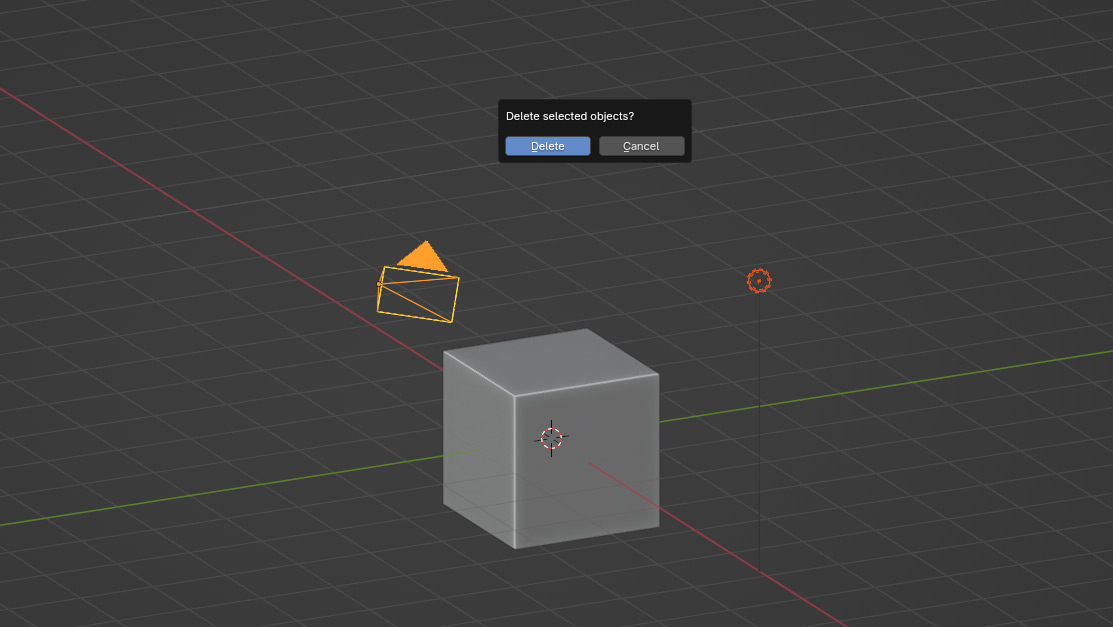Viewport: 1113px width, 627px height.
Task: Click the 3D cursor on the cube
Action: click(x=551, y=438)
